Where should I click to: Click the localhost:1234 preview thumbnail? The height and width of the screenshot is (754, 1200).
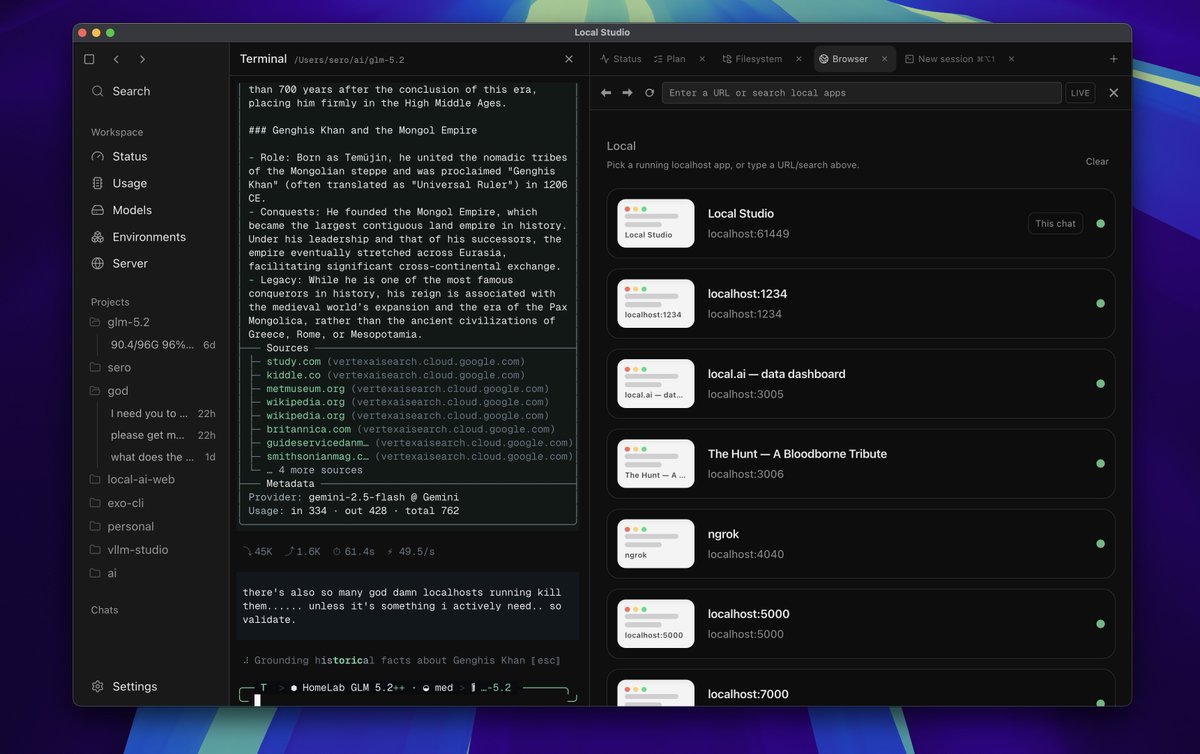tap(656, 304)
